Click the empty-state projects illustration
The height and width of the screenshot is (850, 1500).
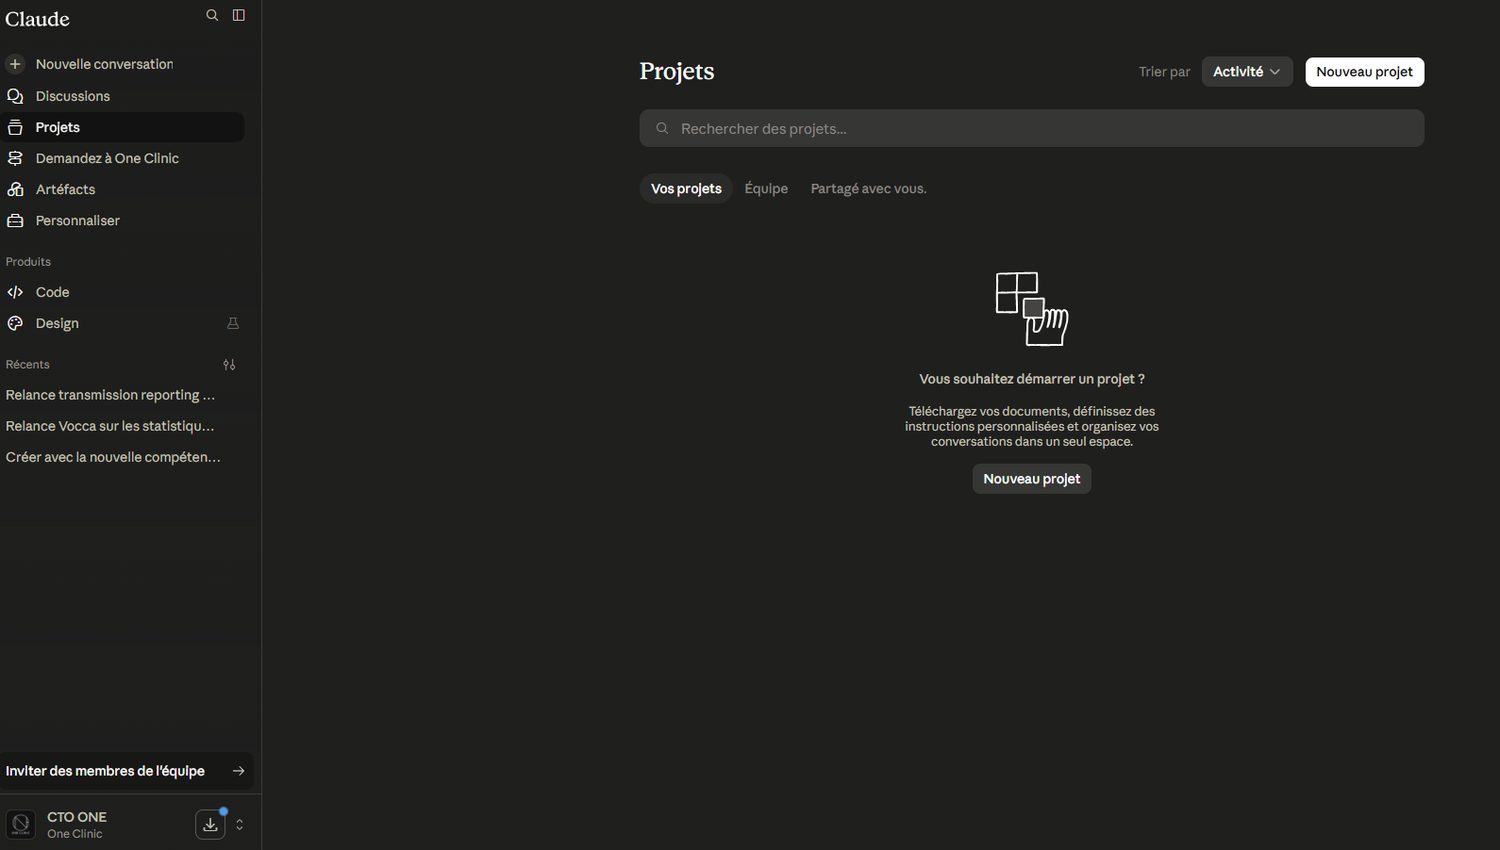coord(1031,309)
